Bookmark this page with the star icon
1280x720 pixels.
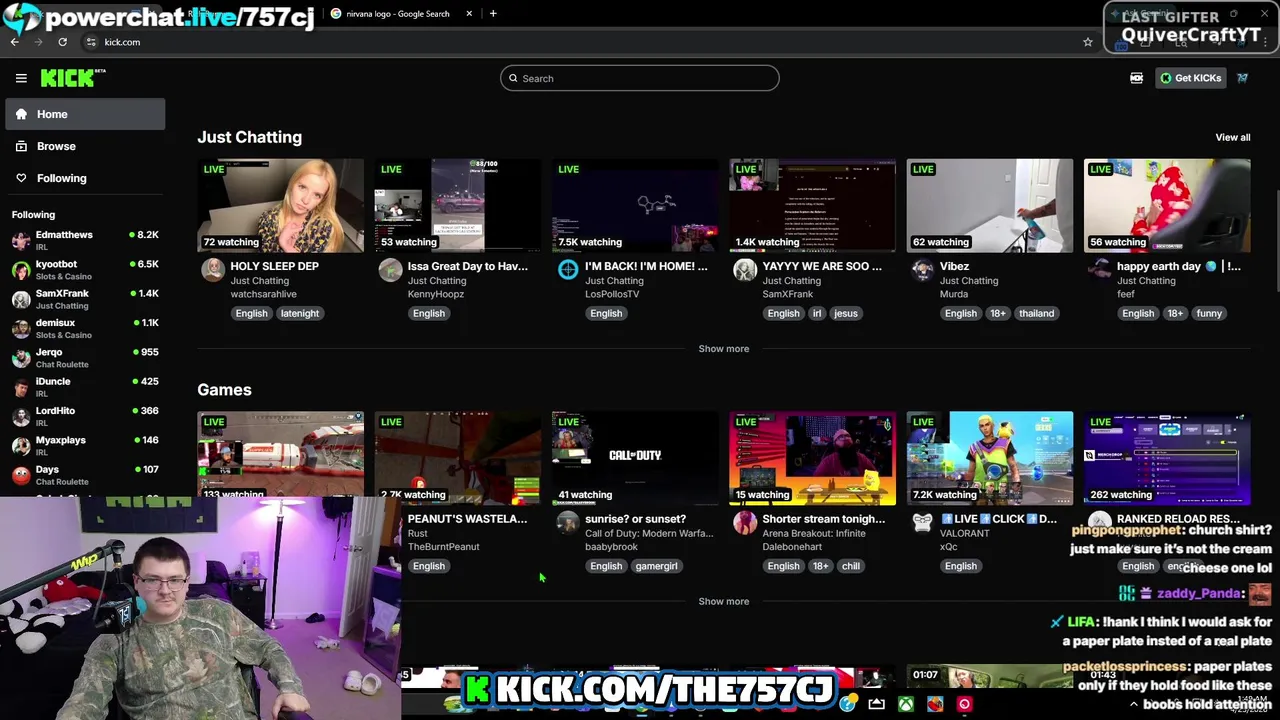(1088, 42)
